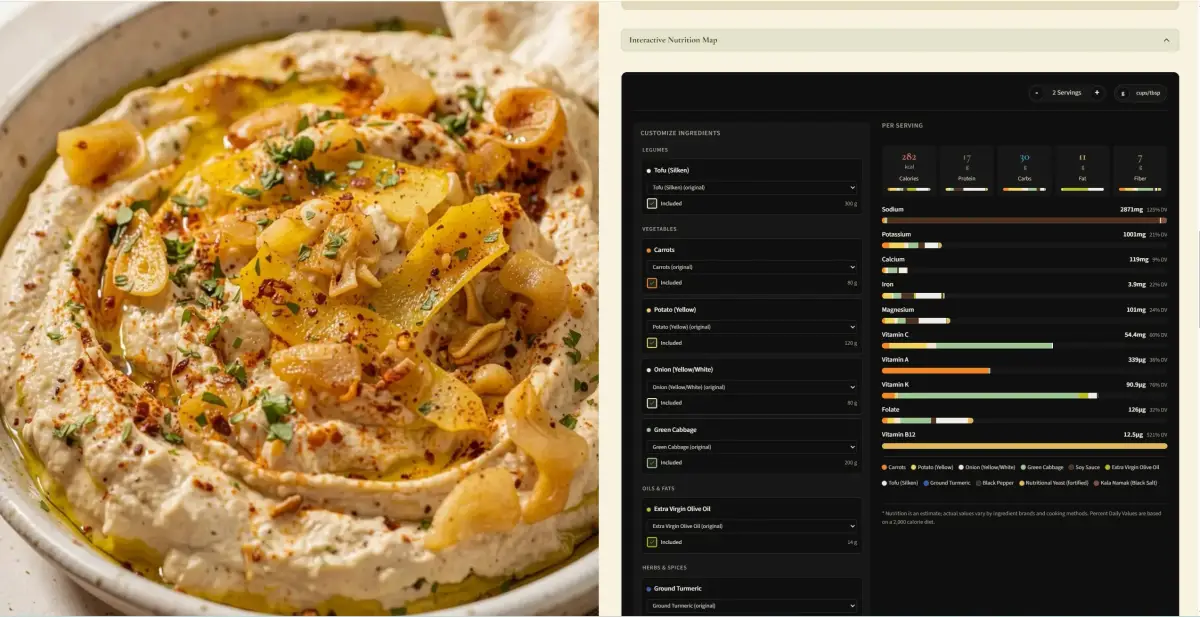Click the 'PER SERVING' heading
This screenshot has width=1200, height=617.
(x=902, y=126)
